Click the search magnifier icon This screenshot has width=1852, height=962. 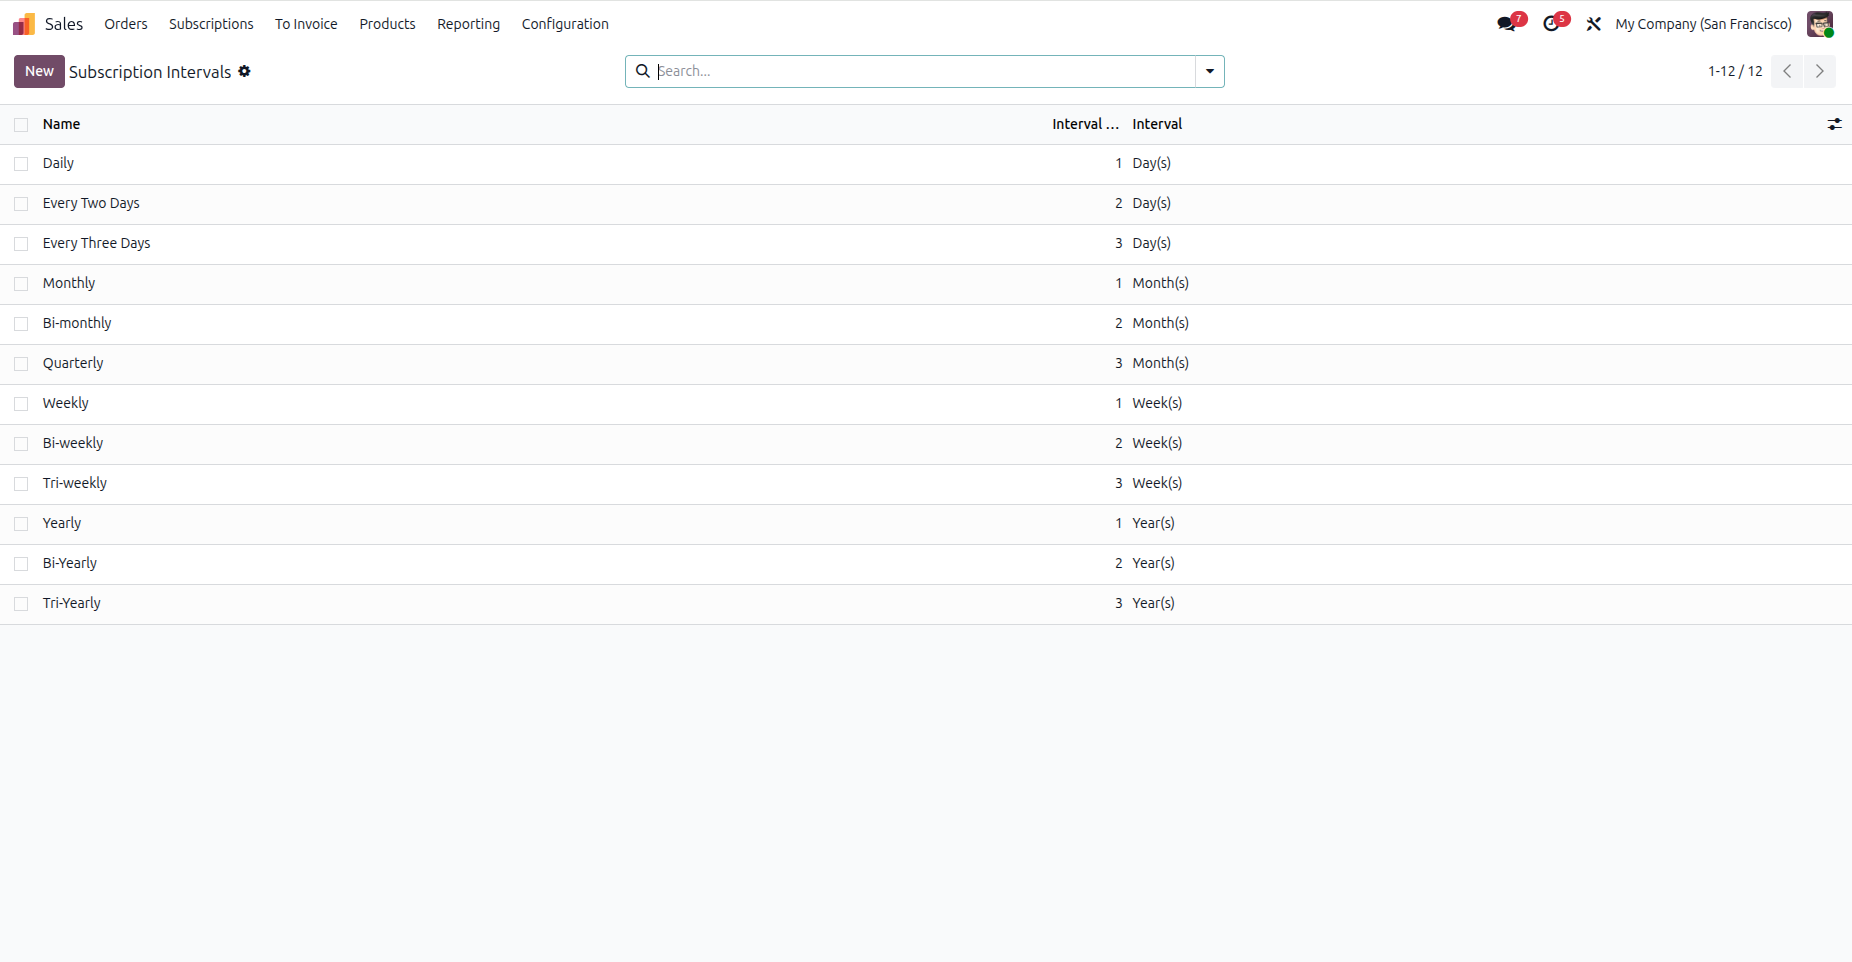tap(643, 71)
